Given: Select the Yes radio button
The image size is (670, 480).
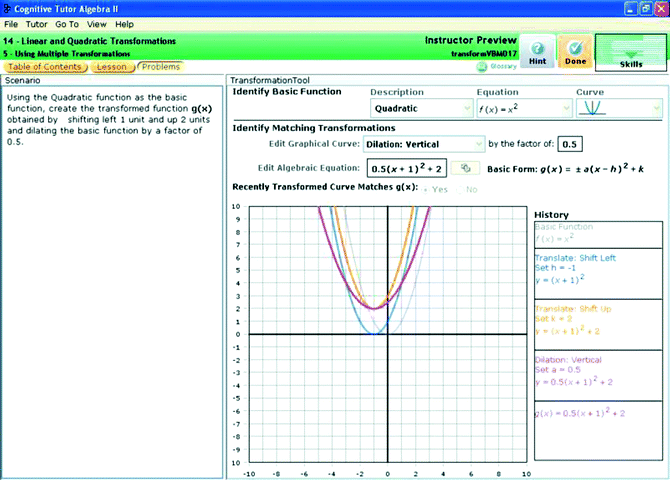Looking at the screenshot, I should coord(425,190).
